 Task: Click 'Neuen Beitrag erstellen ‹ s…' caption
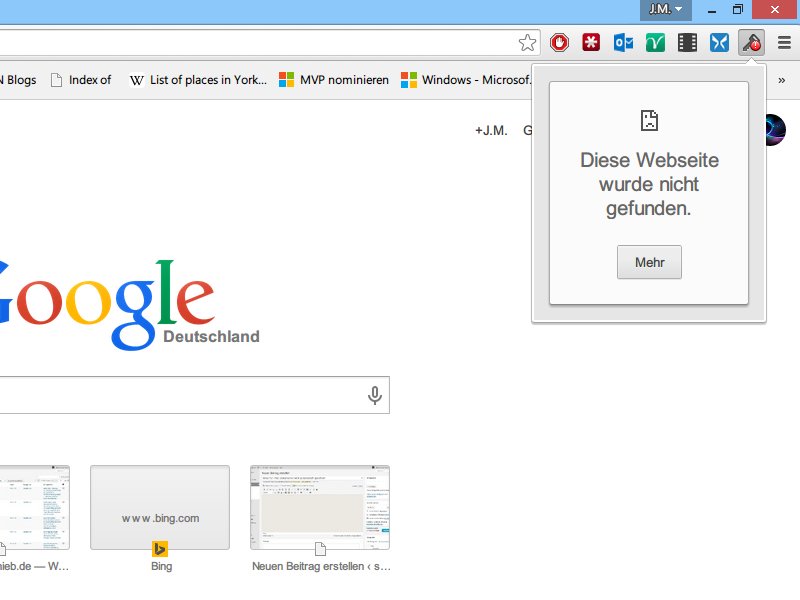(321, 566)
